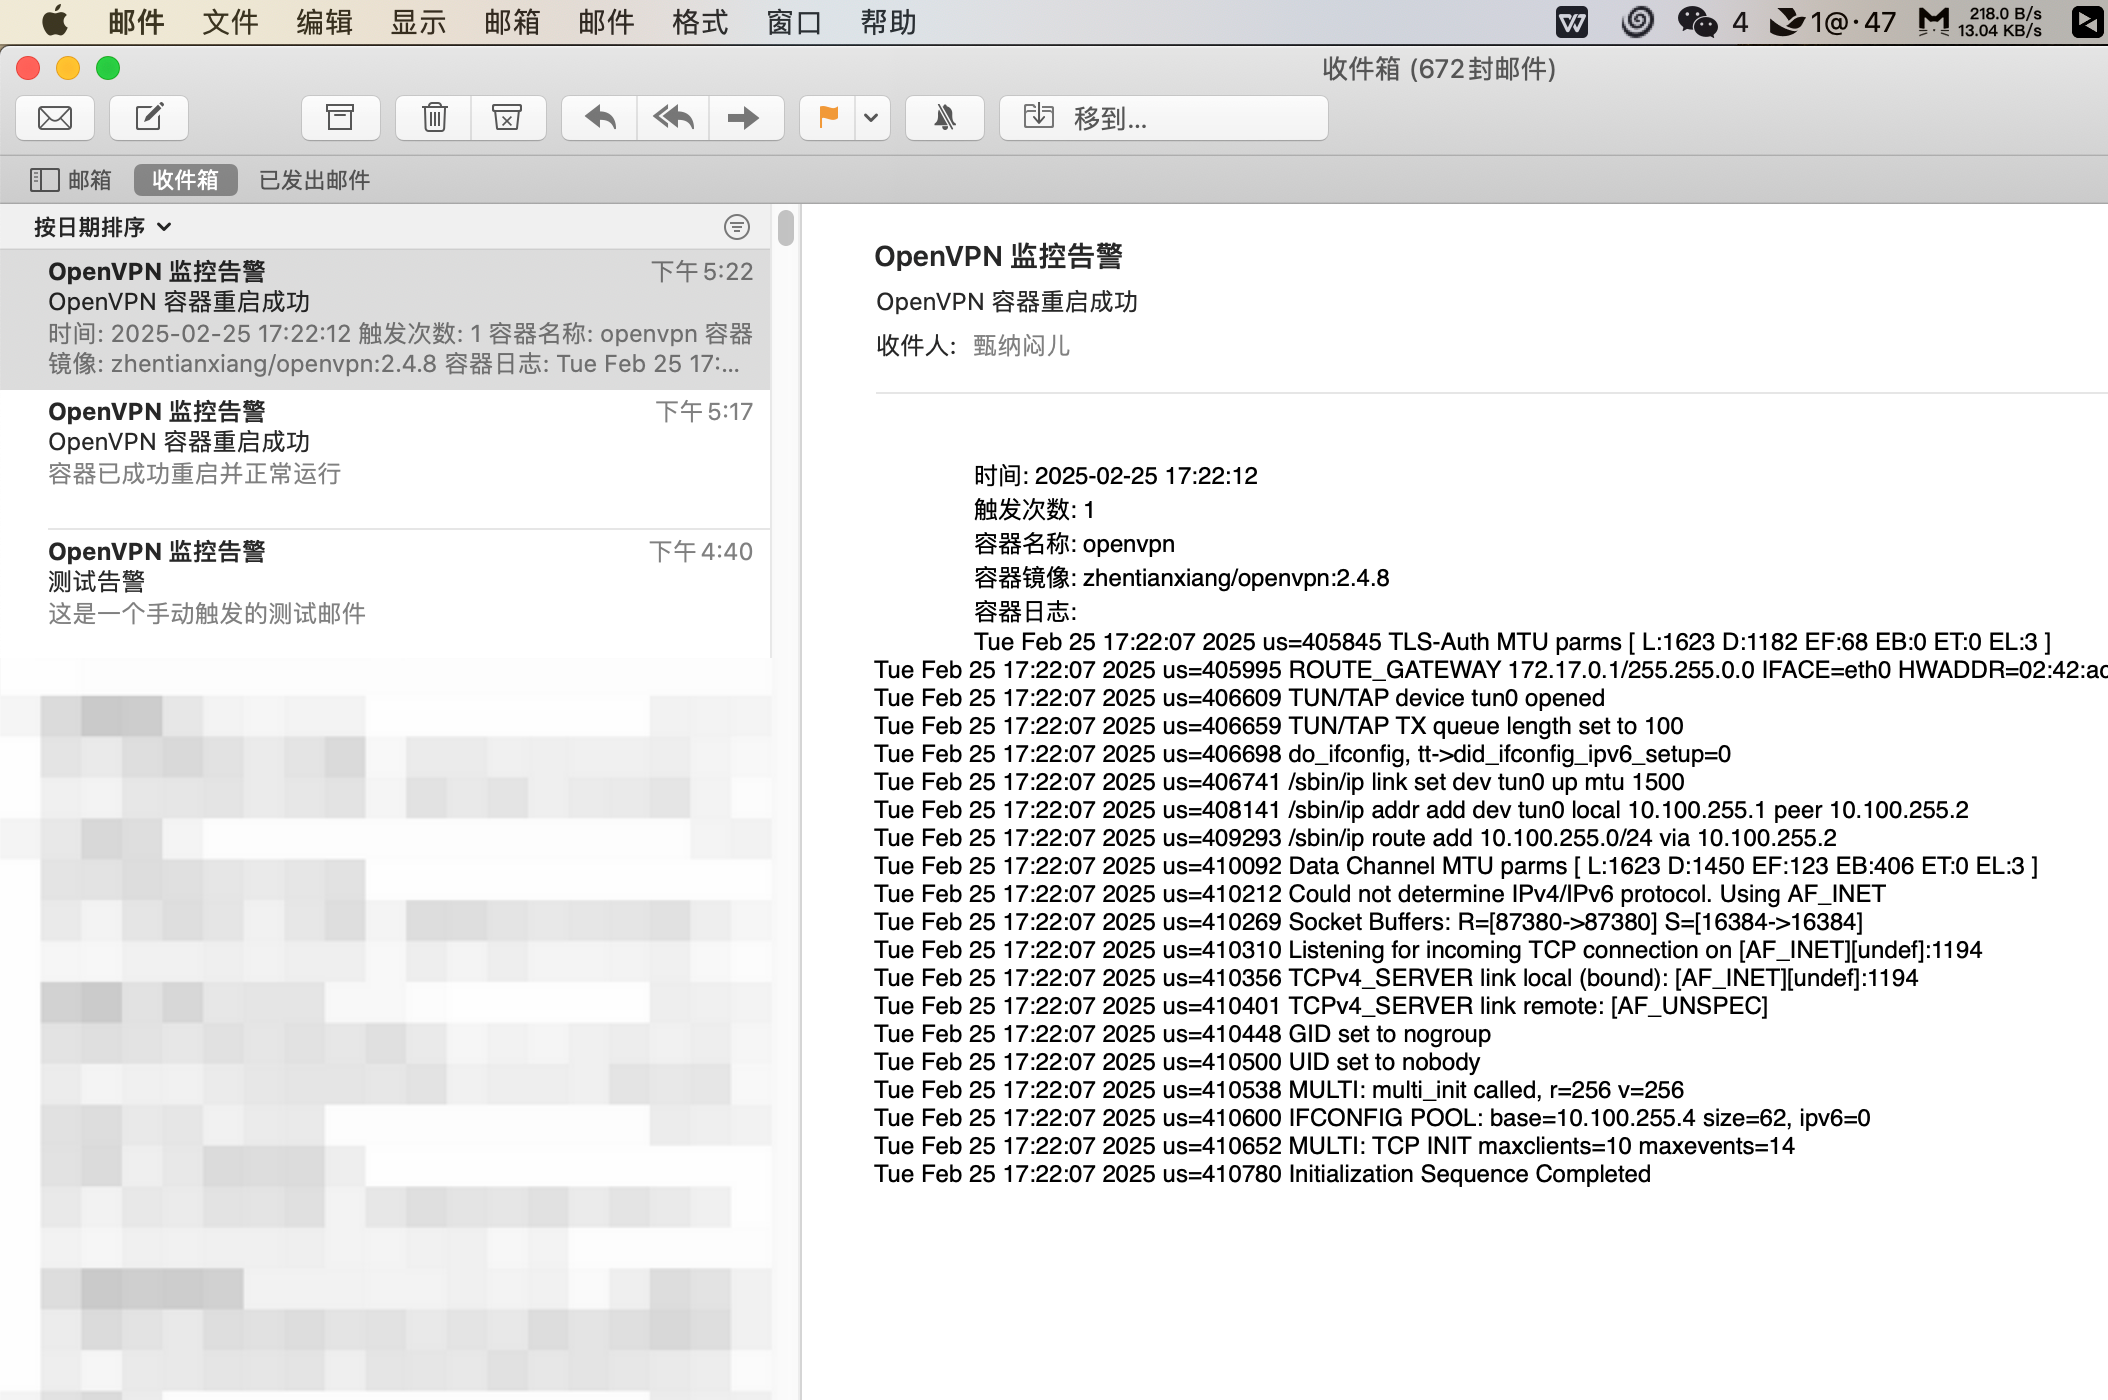The image size is (2108, 1400).
Task: Reply all to the selected email
Action: pos(673,118)
